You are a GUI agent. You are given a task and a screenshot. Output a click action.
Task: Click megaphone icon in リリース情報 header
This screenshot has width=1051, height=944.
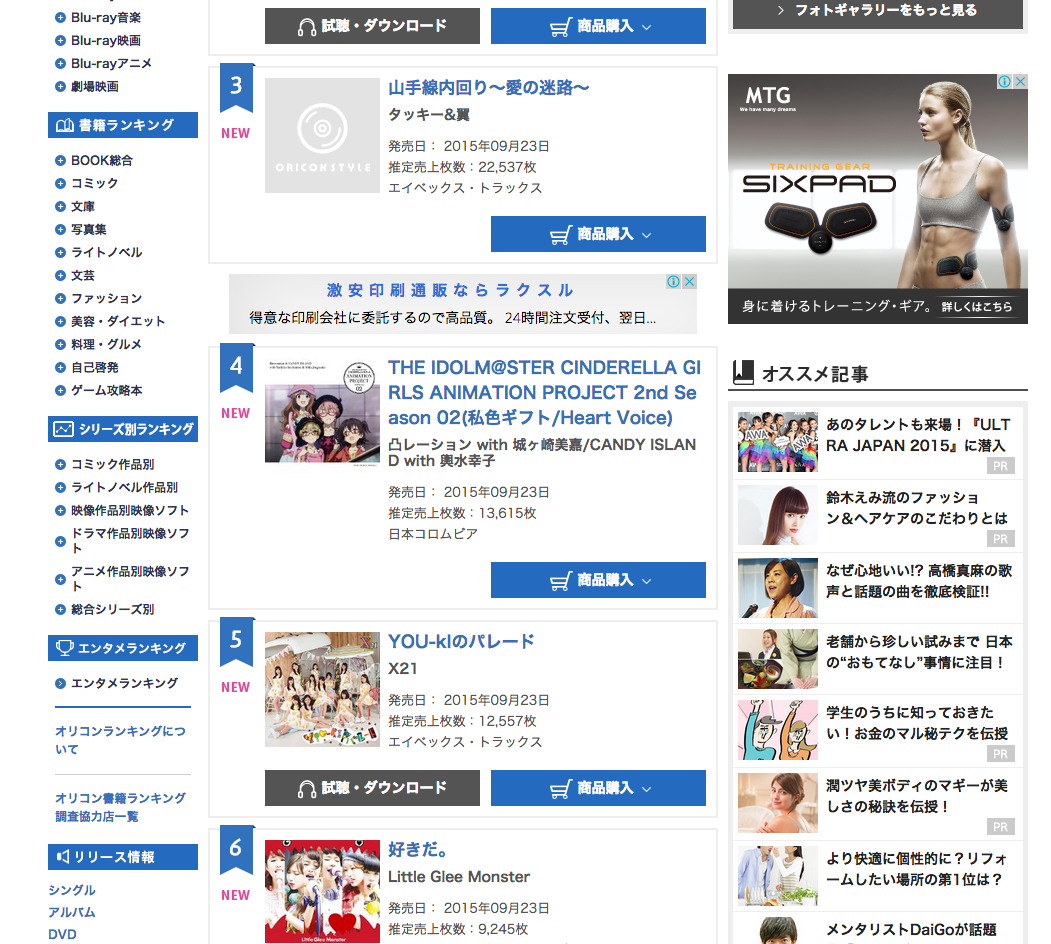point(63,857)
